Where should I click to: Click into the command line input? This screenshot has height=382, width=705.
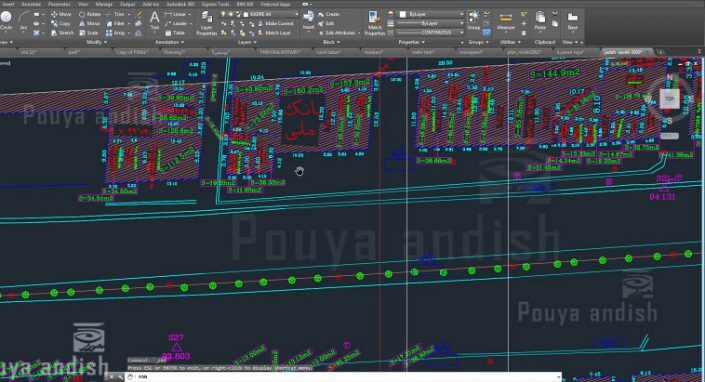coord(342,377)
